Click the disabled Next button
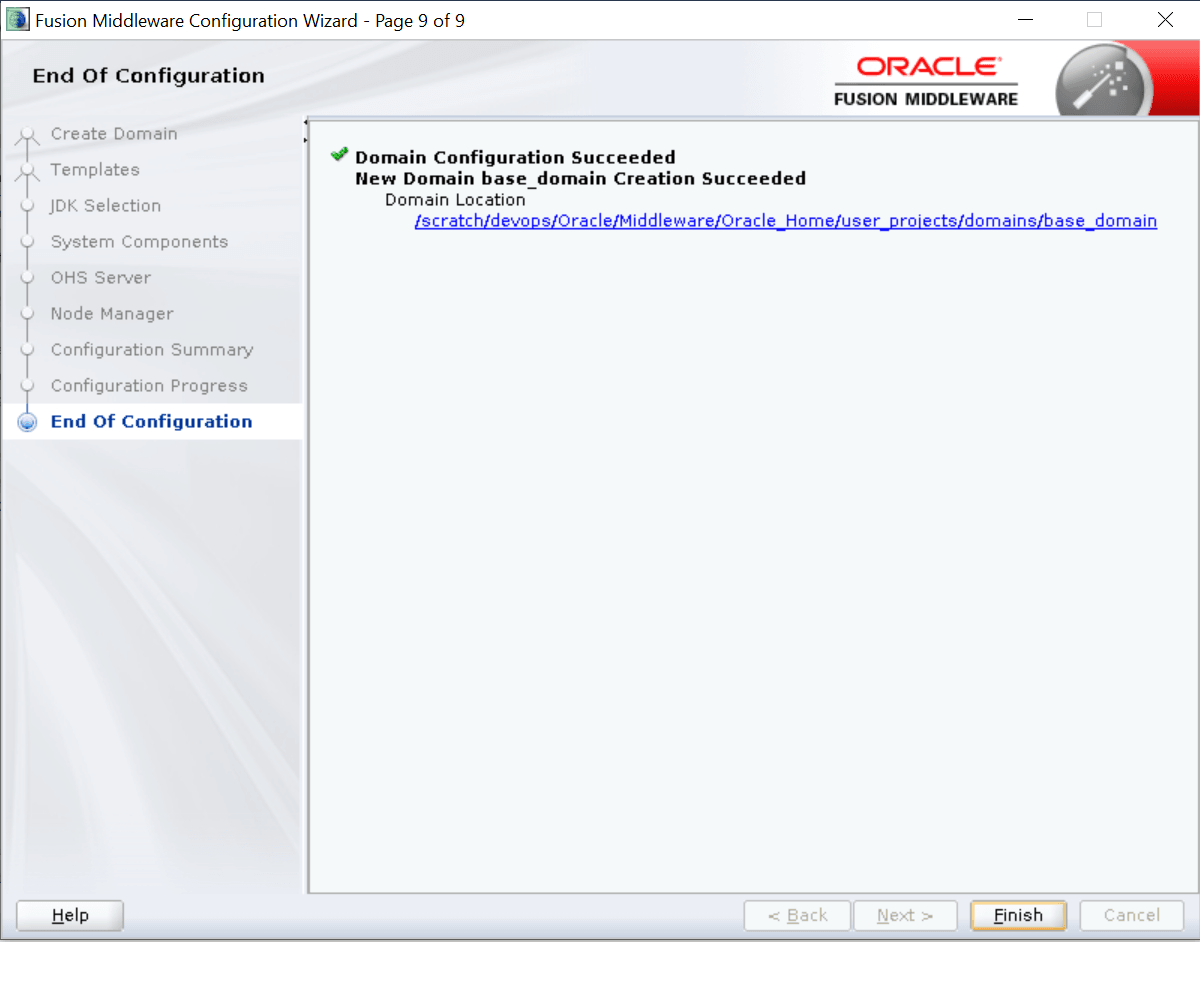Viewport: 1202px width, 982px height. 905,915
